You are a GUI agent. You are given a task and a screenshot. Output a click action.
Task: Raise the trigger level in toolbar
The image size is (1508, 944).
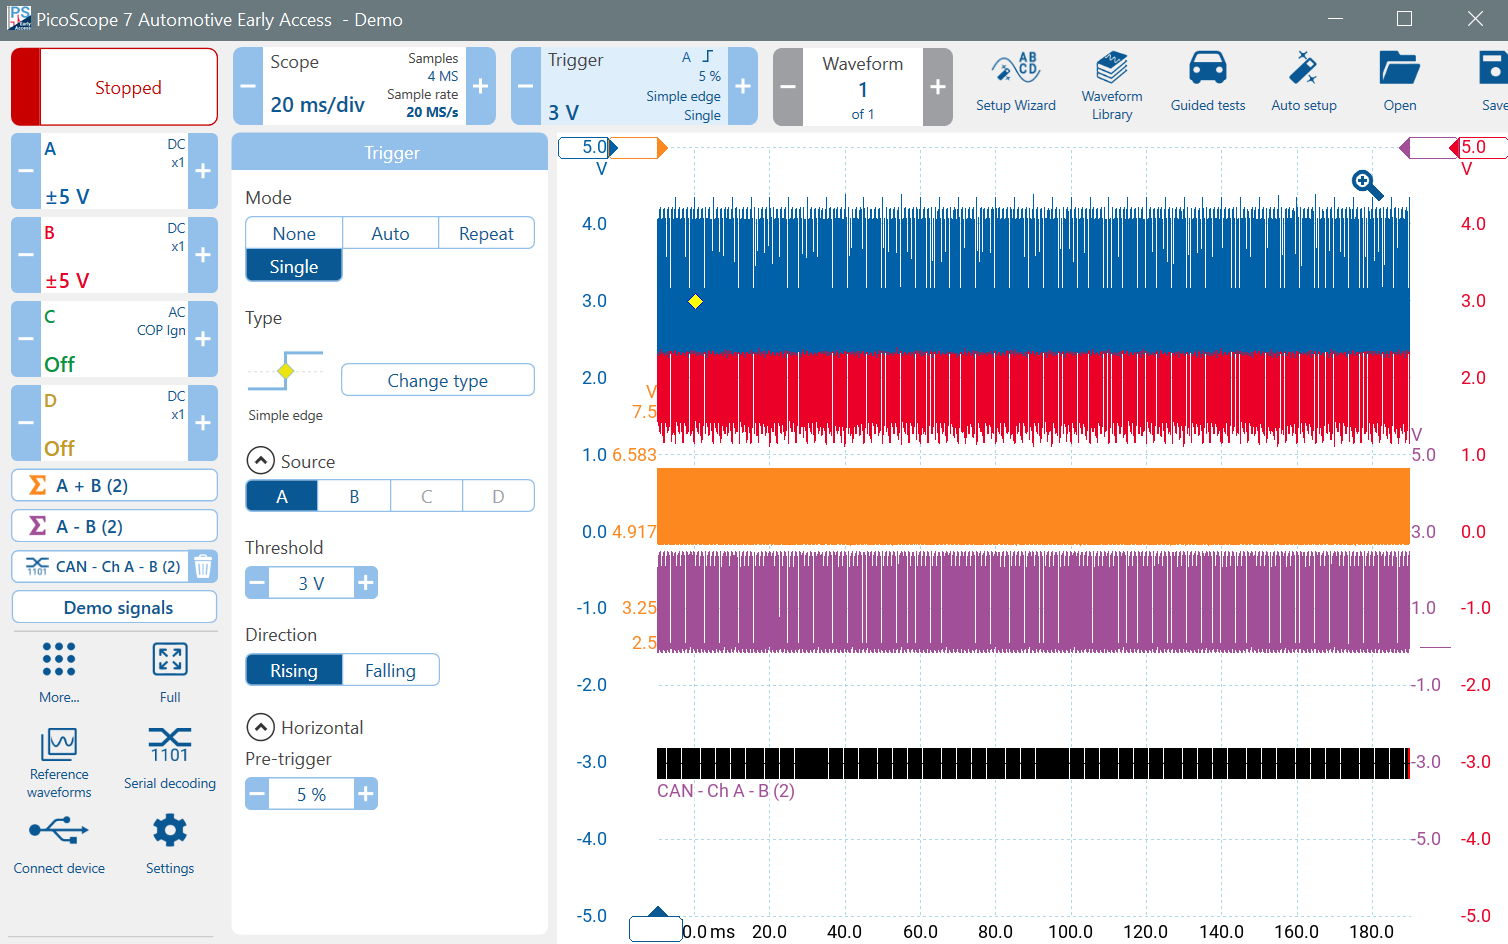(x=743, y=86)
